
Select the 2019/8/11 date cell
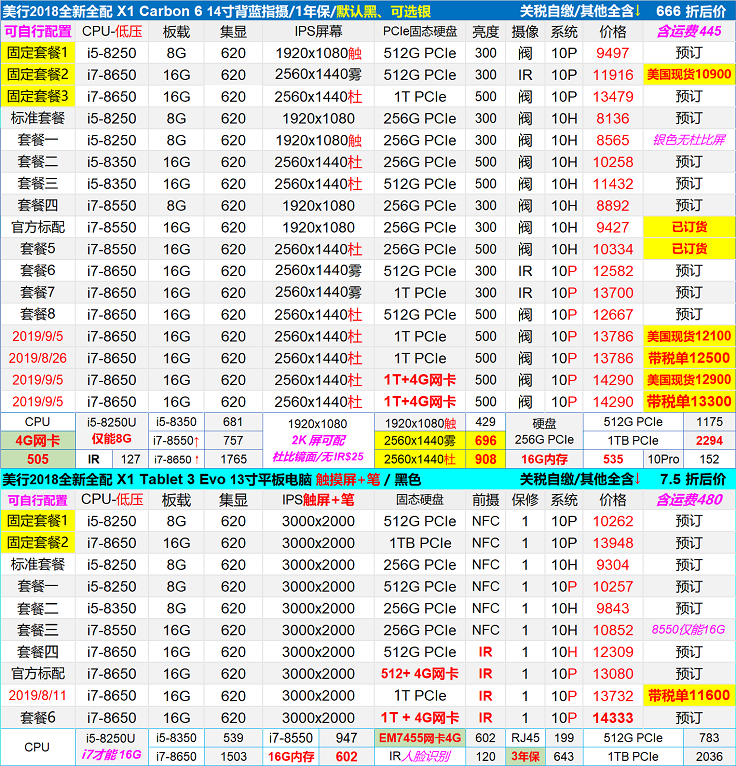(38, 695)
